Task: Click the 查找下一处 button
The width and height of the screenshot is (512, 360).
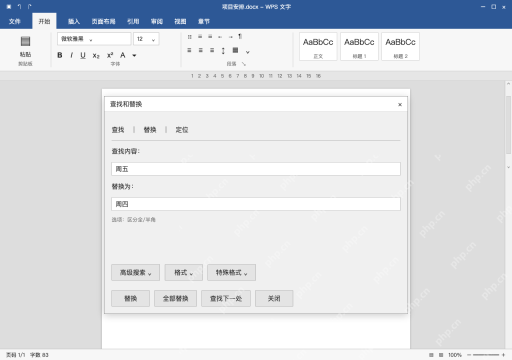Action: point(226,298)
